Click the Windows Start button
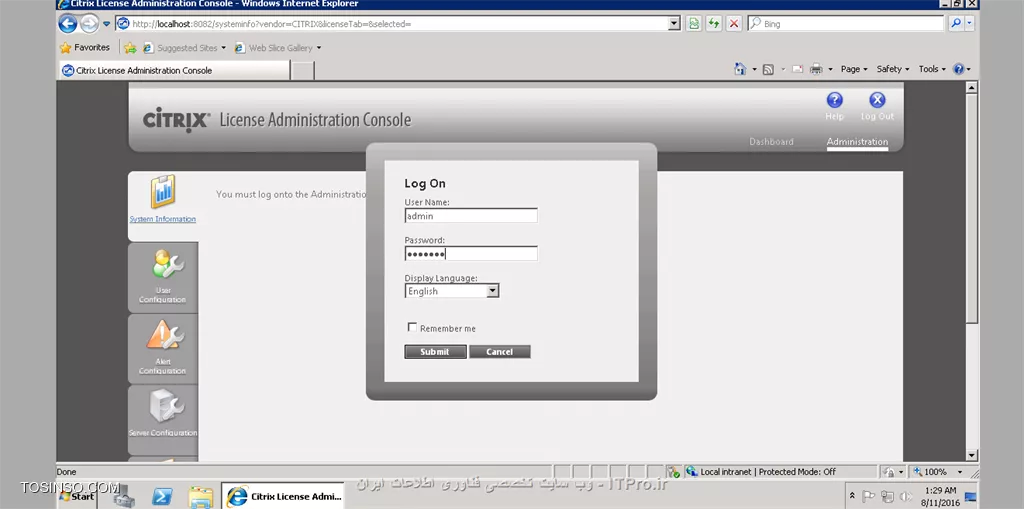The width and height of the screenshot is (1024, 509). coord(77,497)
